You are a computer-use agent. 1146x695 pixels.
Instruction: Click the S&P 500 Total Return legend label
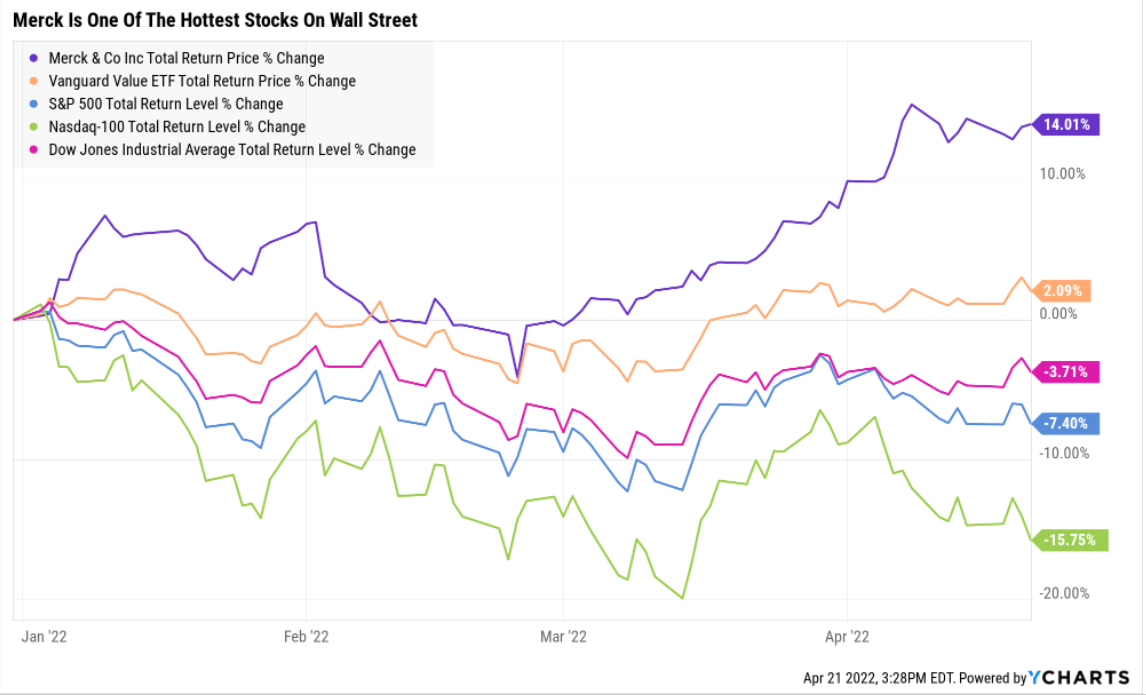click(x=166, y=104)
